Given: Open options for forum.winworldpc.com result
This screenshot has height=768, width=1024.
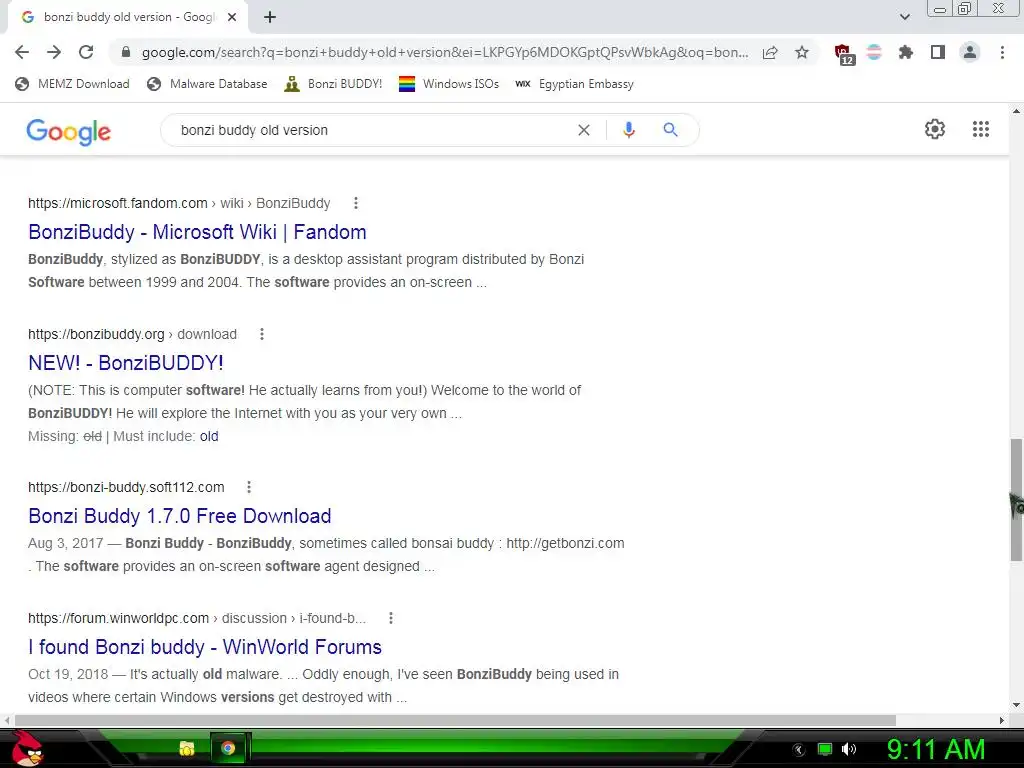Looking at the screenshot, I should [x=391, y=618].
